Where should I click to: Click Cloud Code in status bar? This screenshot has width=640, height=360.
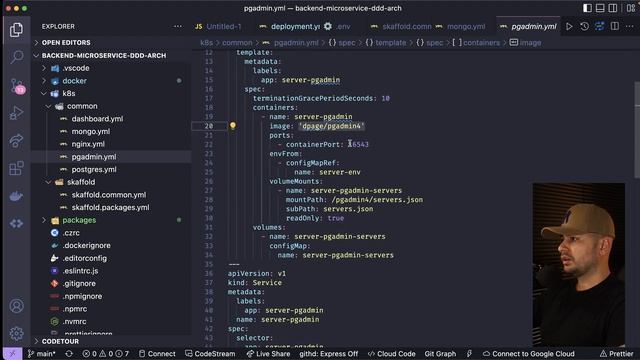click(x=391, y=354)
